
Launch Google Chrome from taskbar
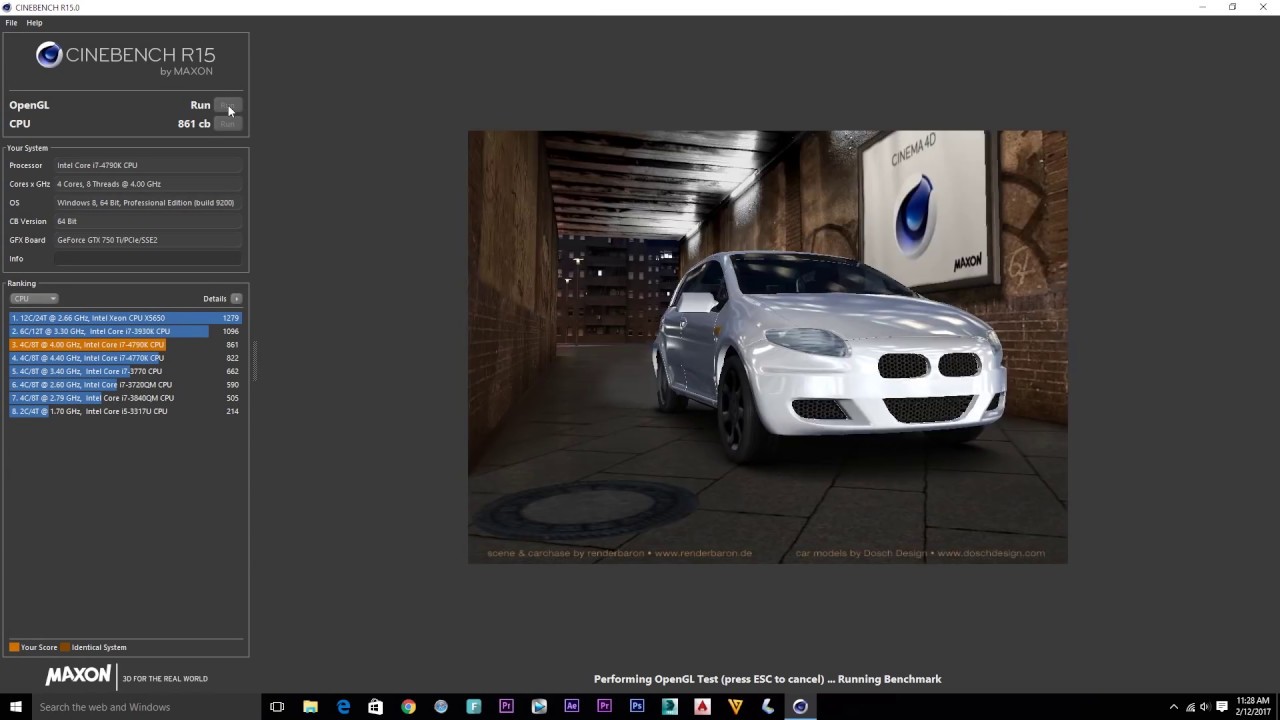tap(408, 707)
